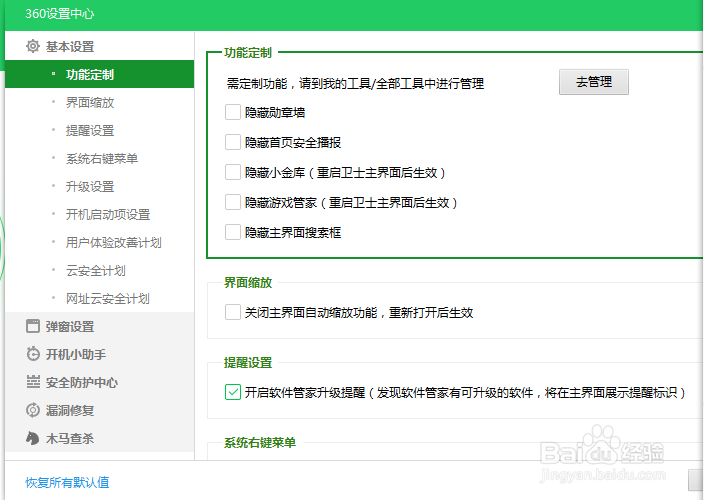704x500 pixels.
Task: Tick the 隐藏游戏管家 checkbox
Action: 233,202
